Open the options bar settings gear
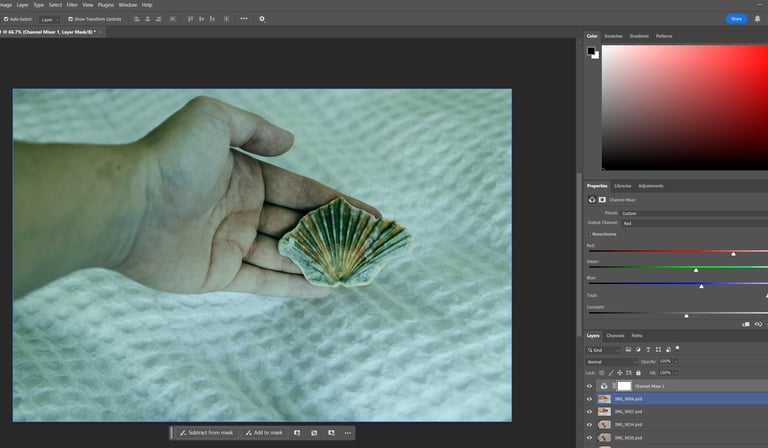Viewport: 768px width, 448px height. point(262,18)
